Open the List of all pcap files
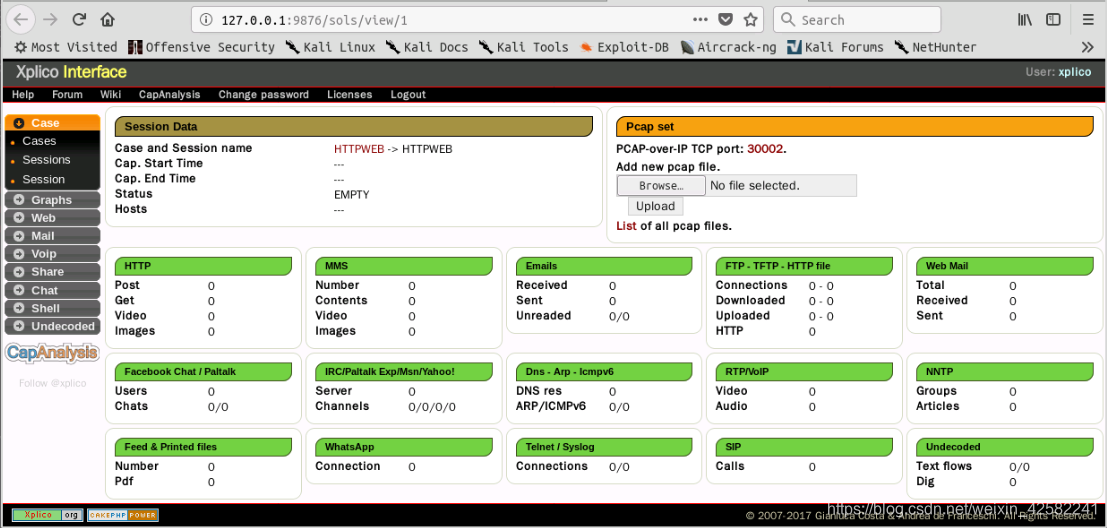This screenshot has height=528, width=1107. pos(626,227)
